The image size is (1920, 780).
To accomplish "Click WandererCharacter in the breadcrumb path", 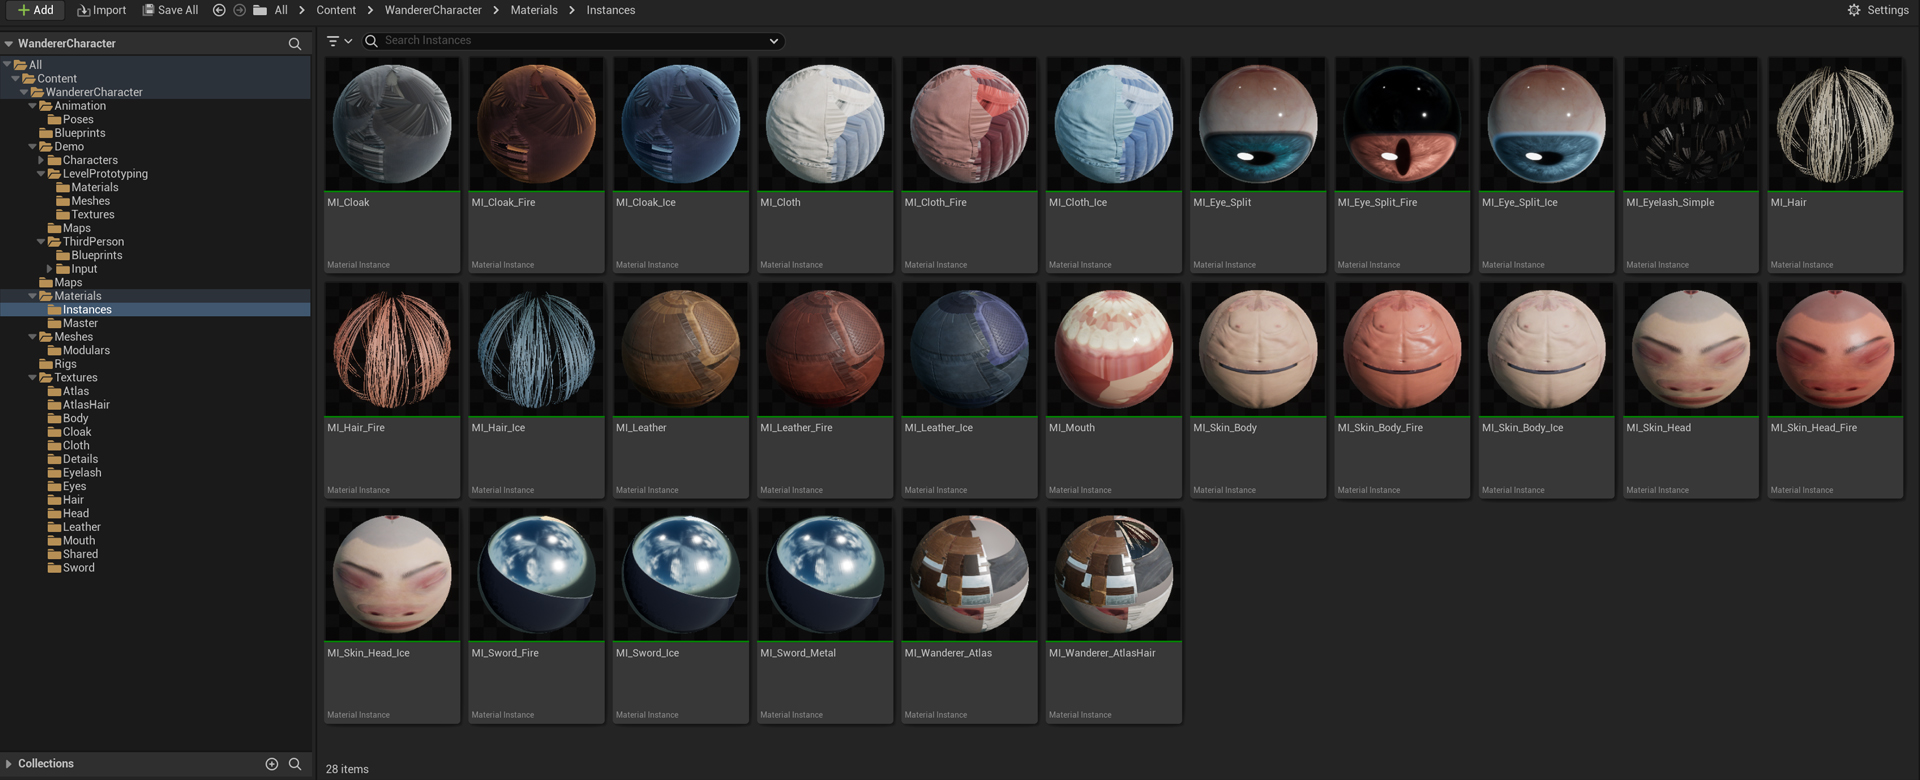I will [x=433, y=10].
